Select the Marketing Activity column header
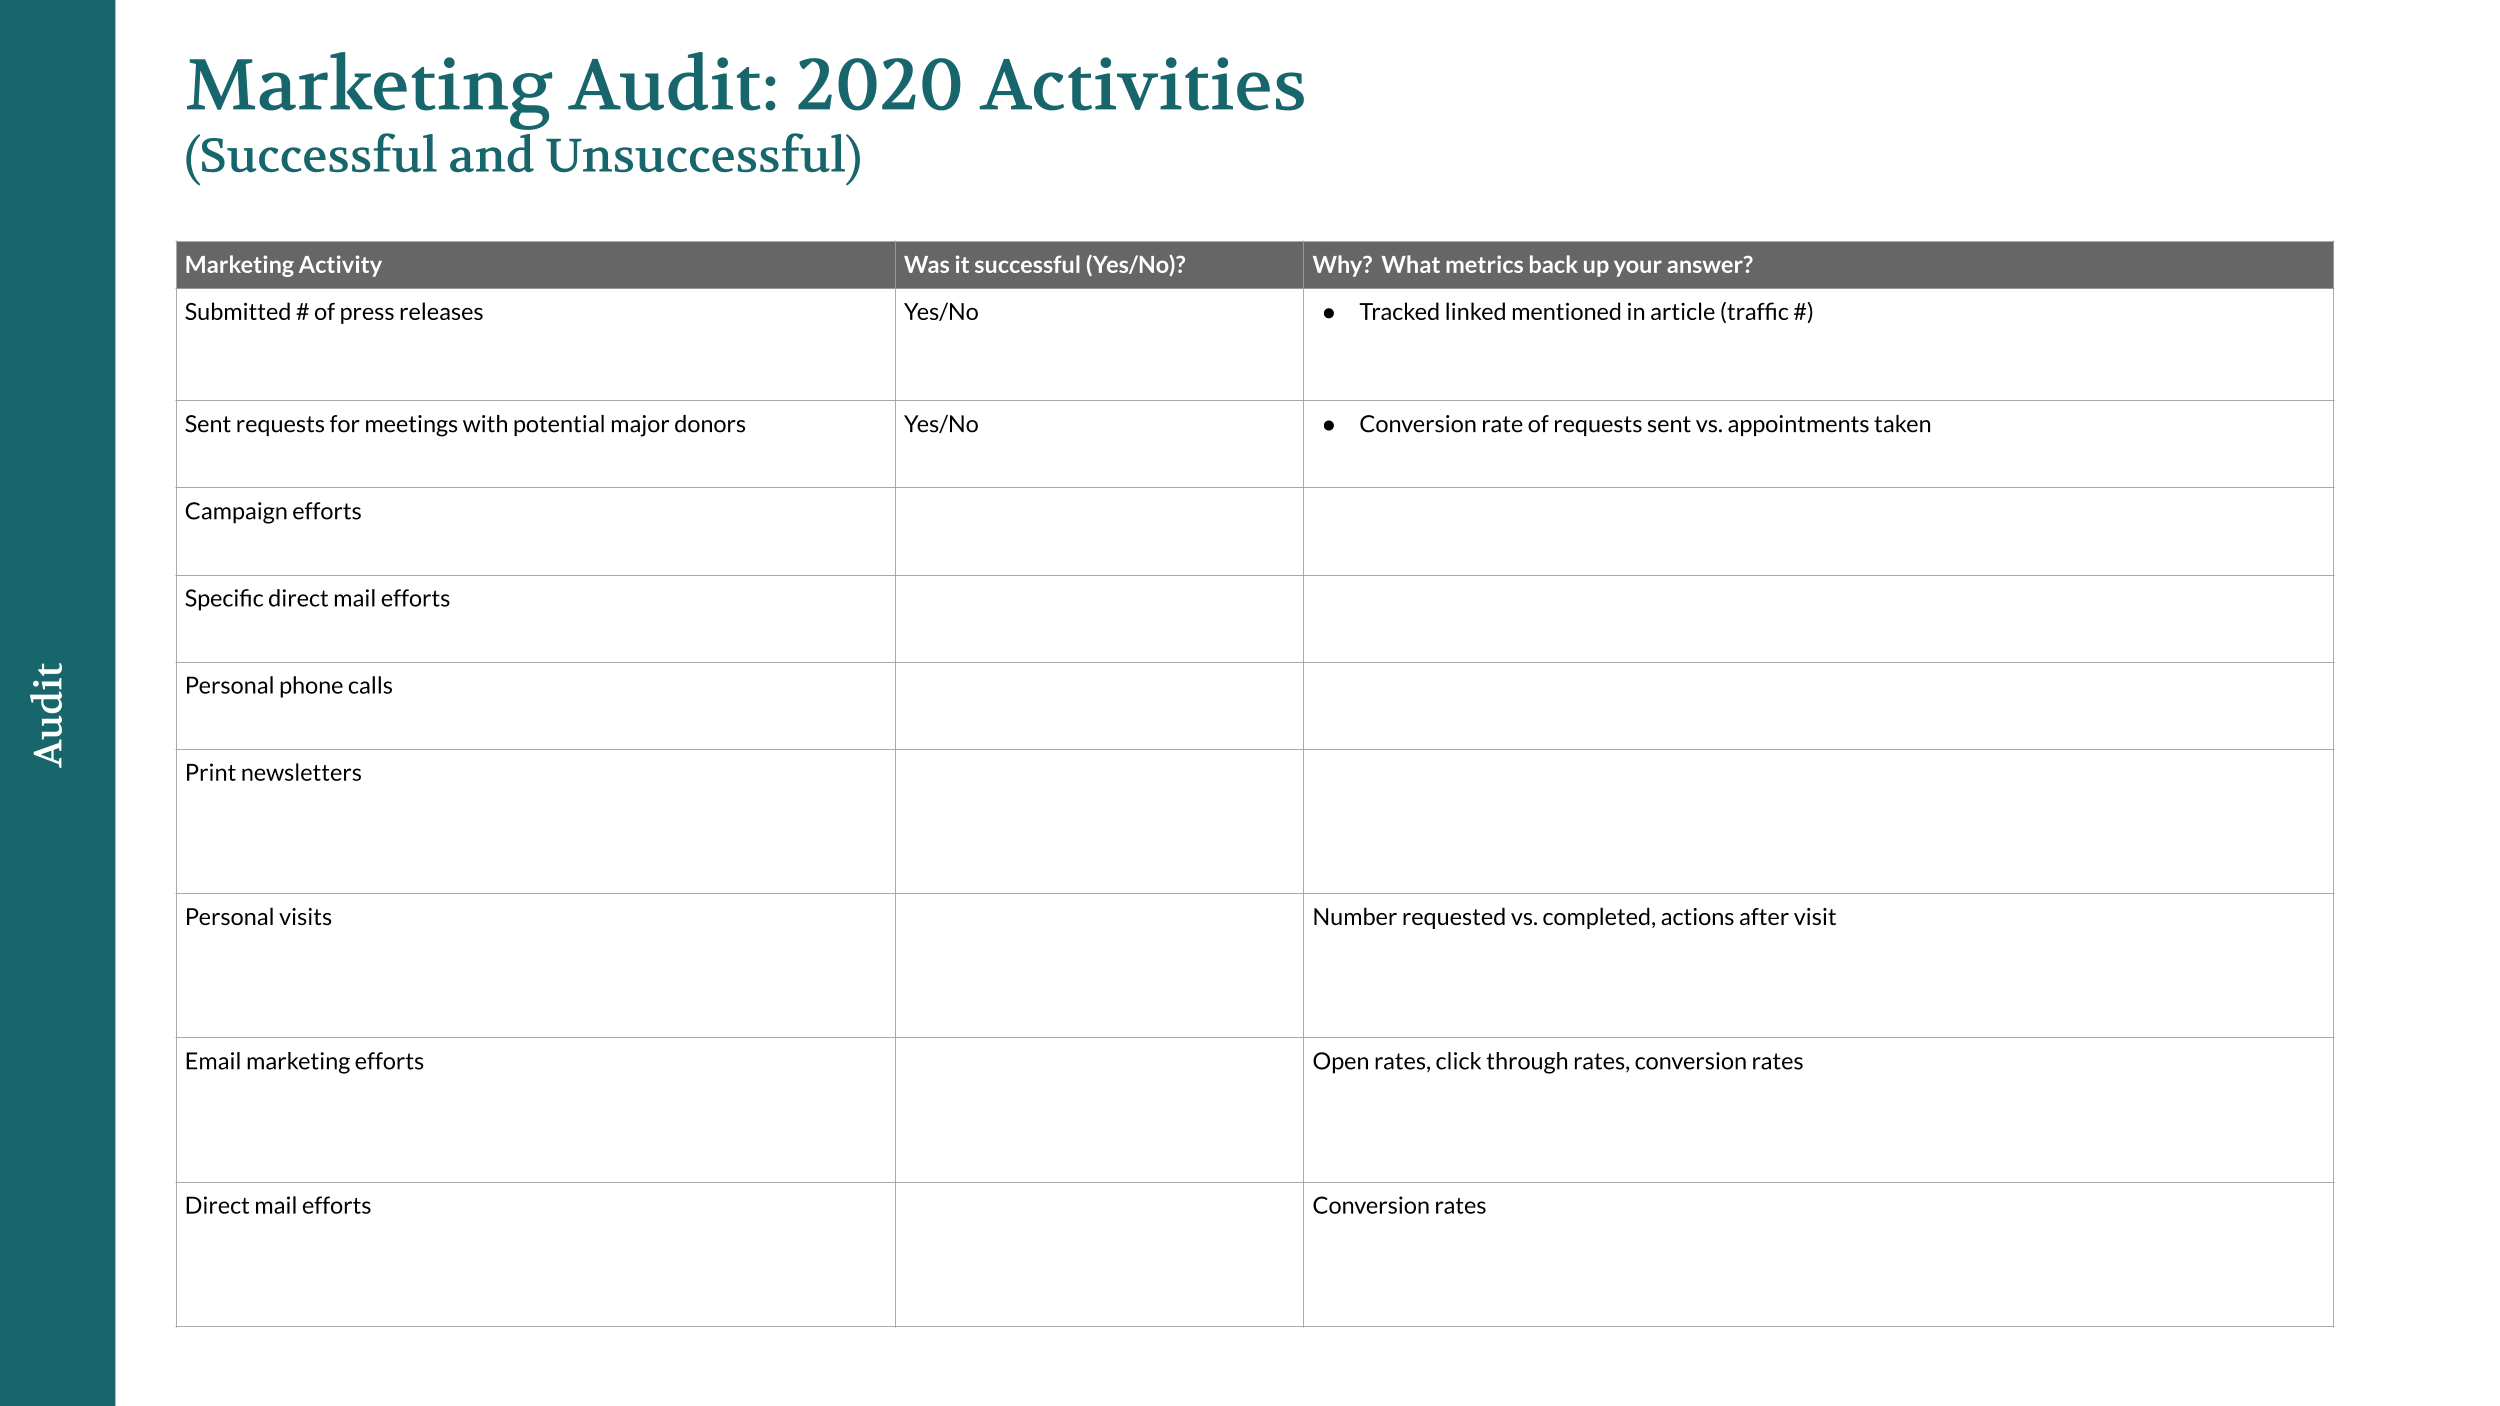2500x1406 pixels. (283, 265)
